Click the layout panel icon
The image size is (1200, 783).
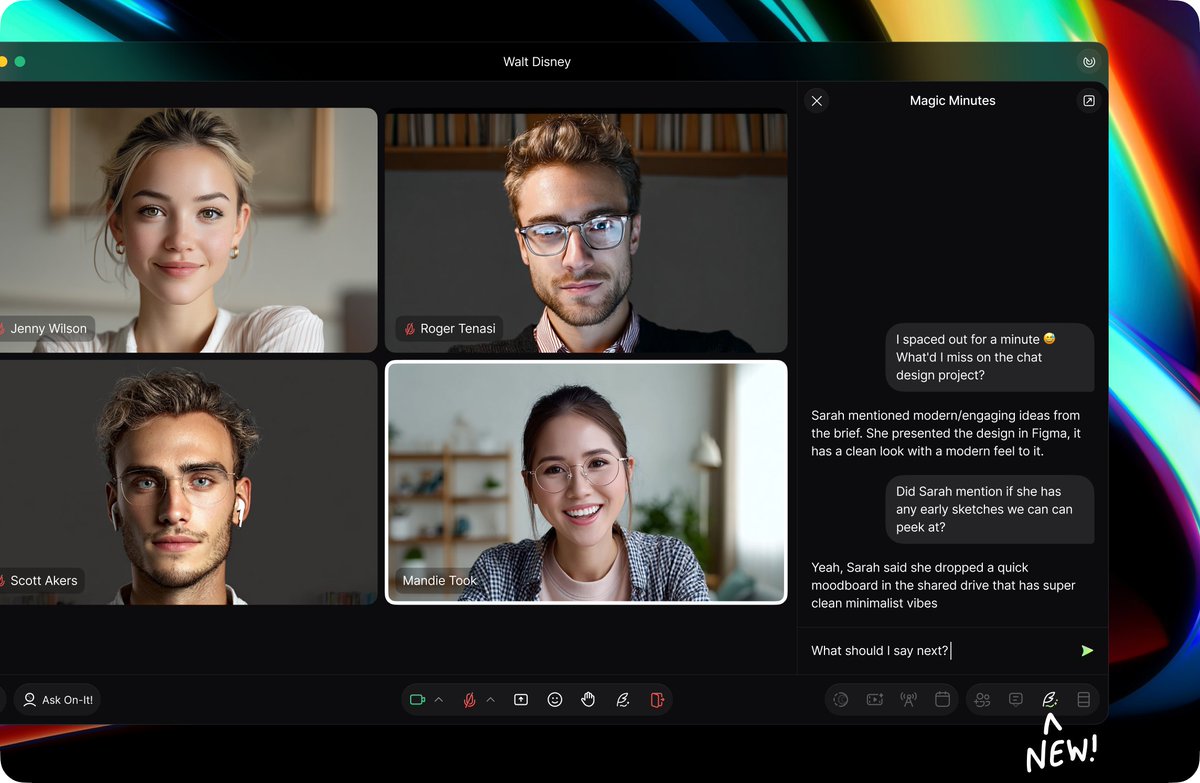1083,700
